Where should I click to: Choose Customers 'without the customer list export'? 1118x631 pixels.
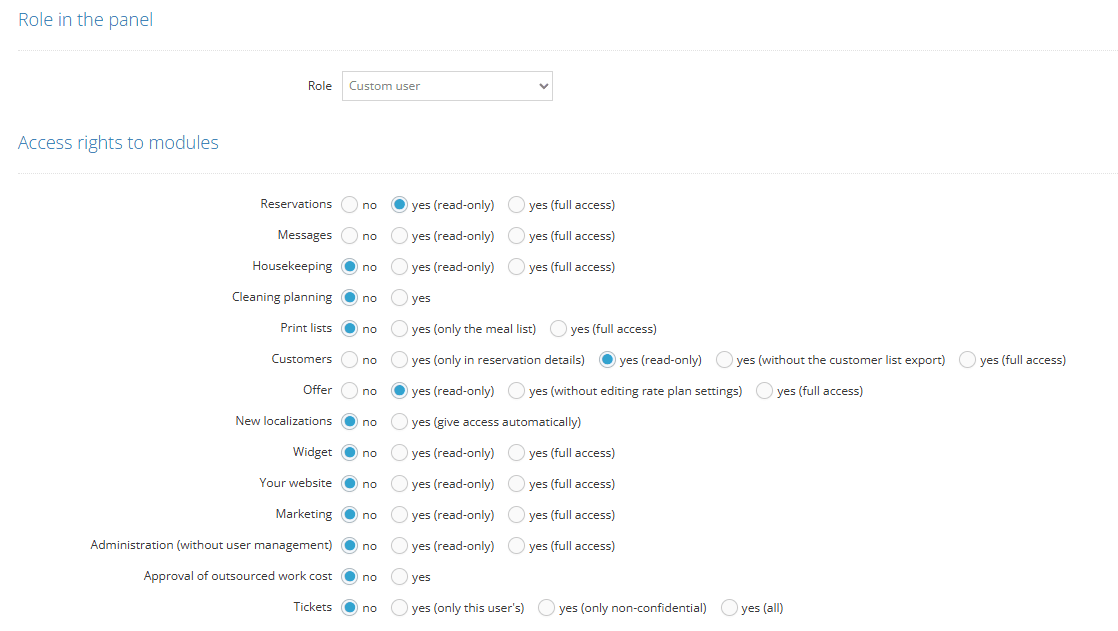coord(725,360)
